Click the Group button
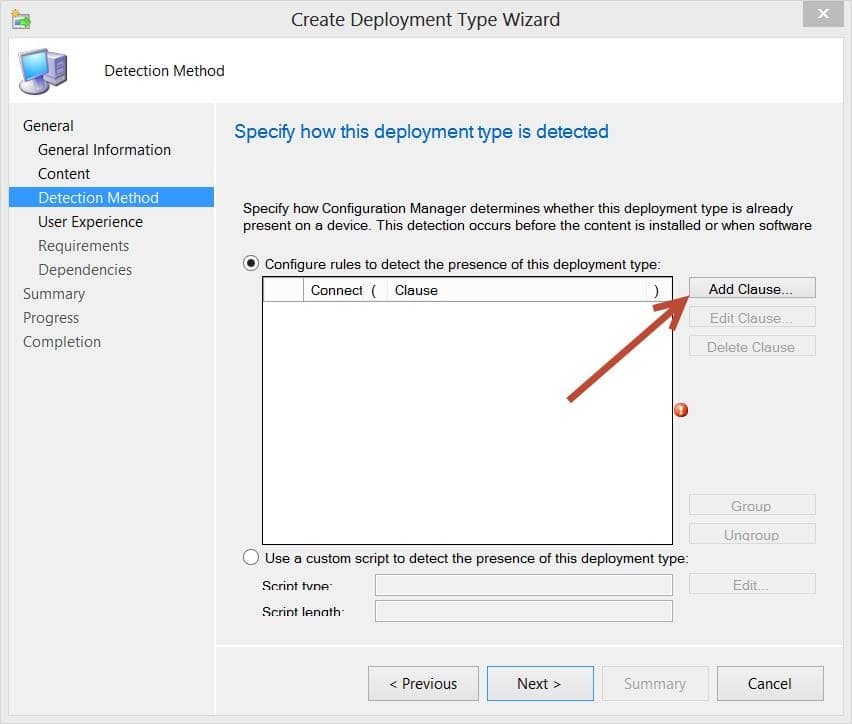This screenshot has width=852, height=724. 752,505
